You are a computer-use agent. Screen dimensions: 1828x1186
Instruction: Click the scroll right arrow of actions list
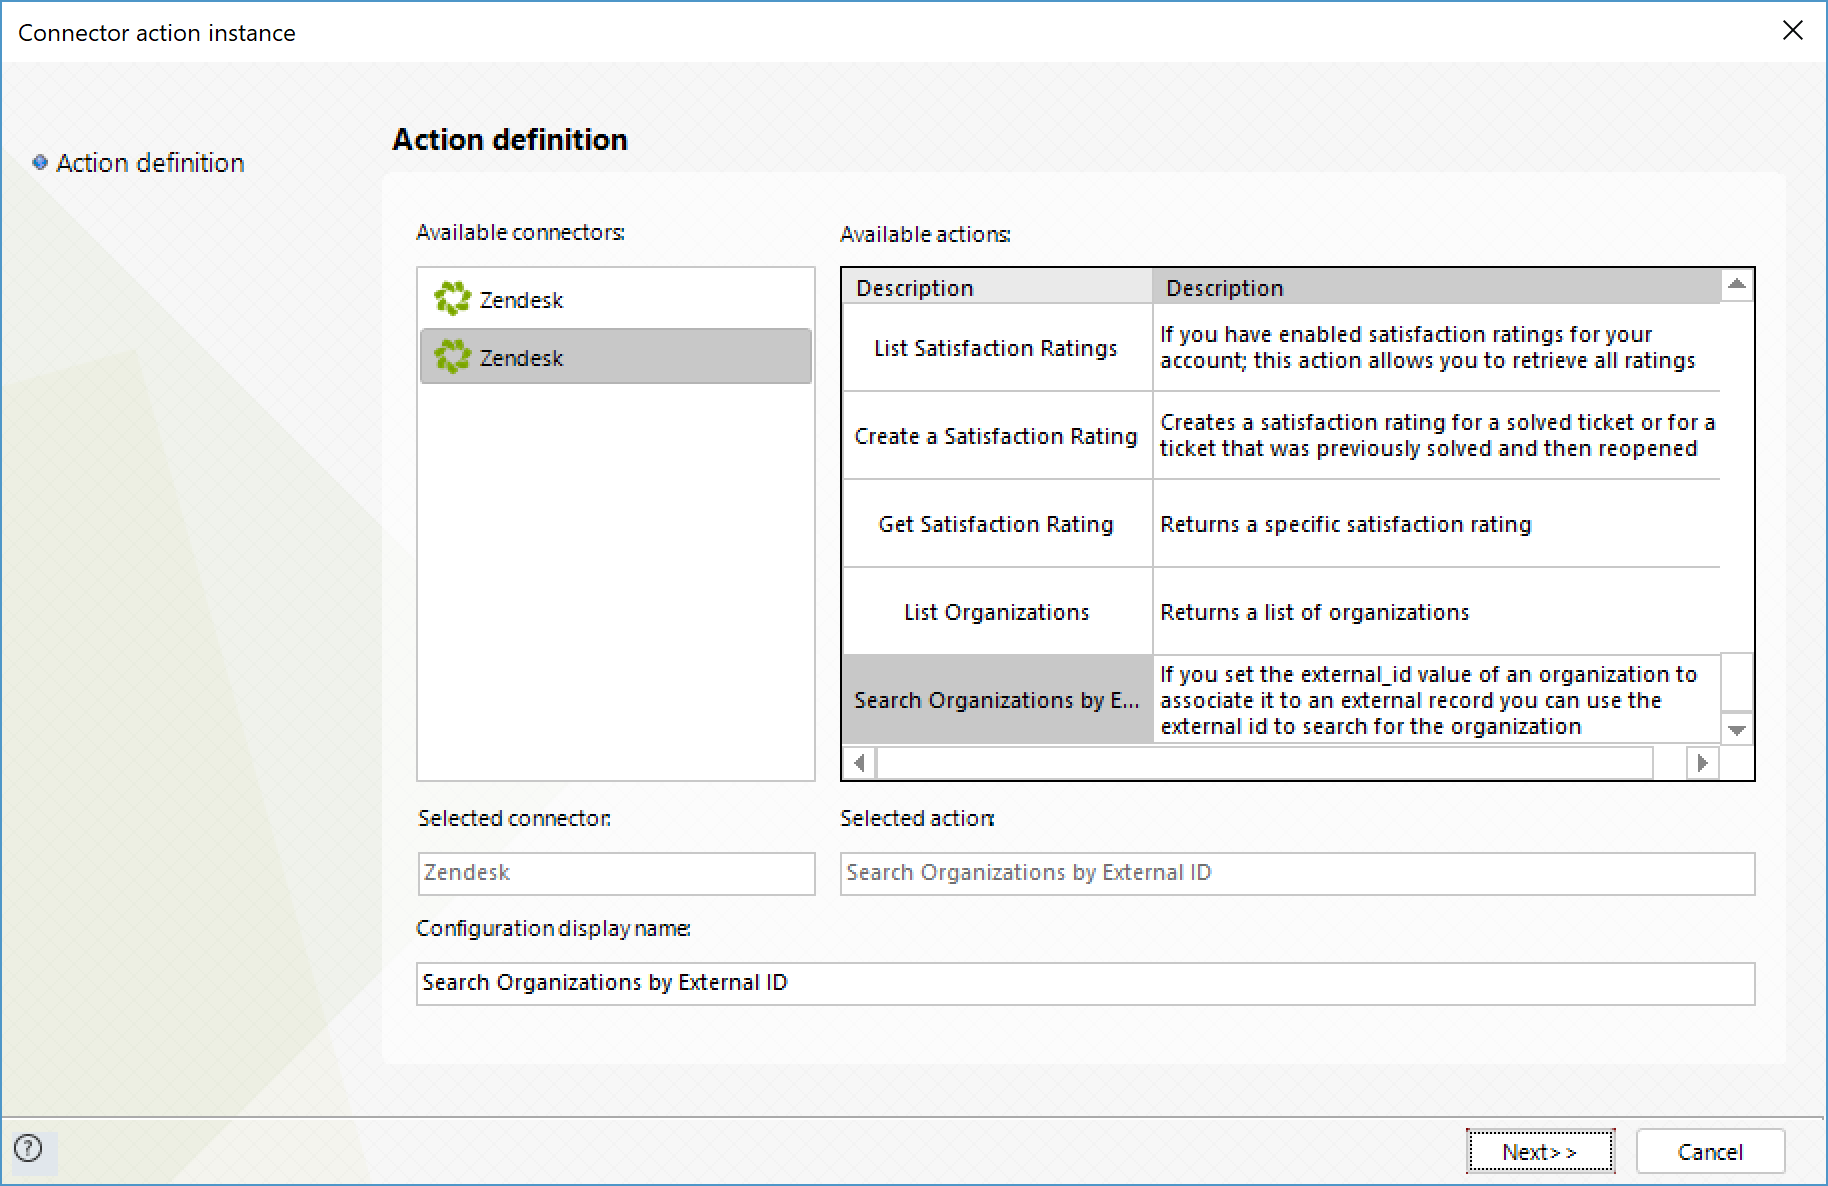pos(1702,763)
